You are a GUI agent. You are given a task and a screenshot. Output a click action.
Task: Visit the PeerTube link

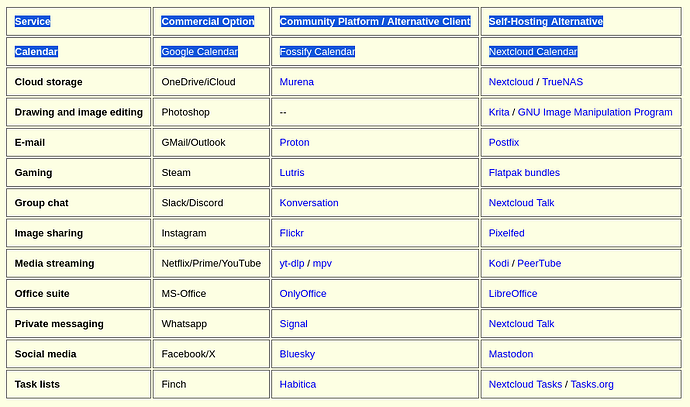click(539, 264)
